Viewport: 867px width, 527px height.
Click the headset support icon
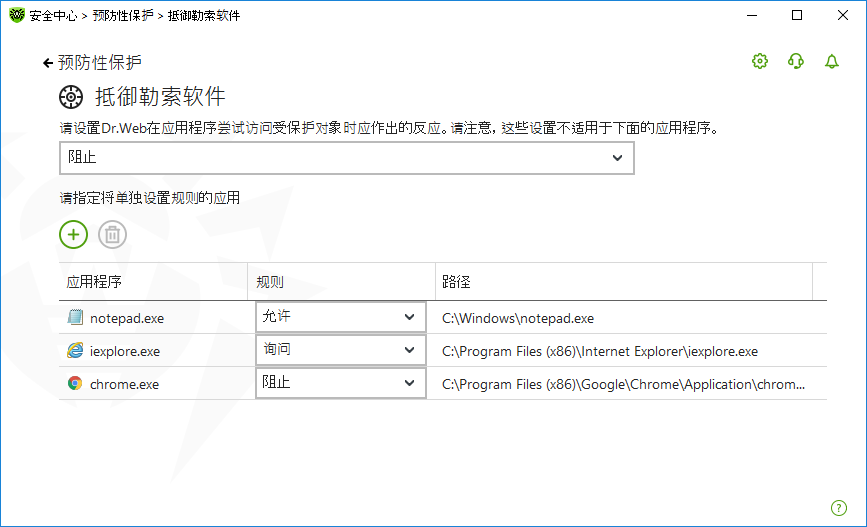[796, 62]
